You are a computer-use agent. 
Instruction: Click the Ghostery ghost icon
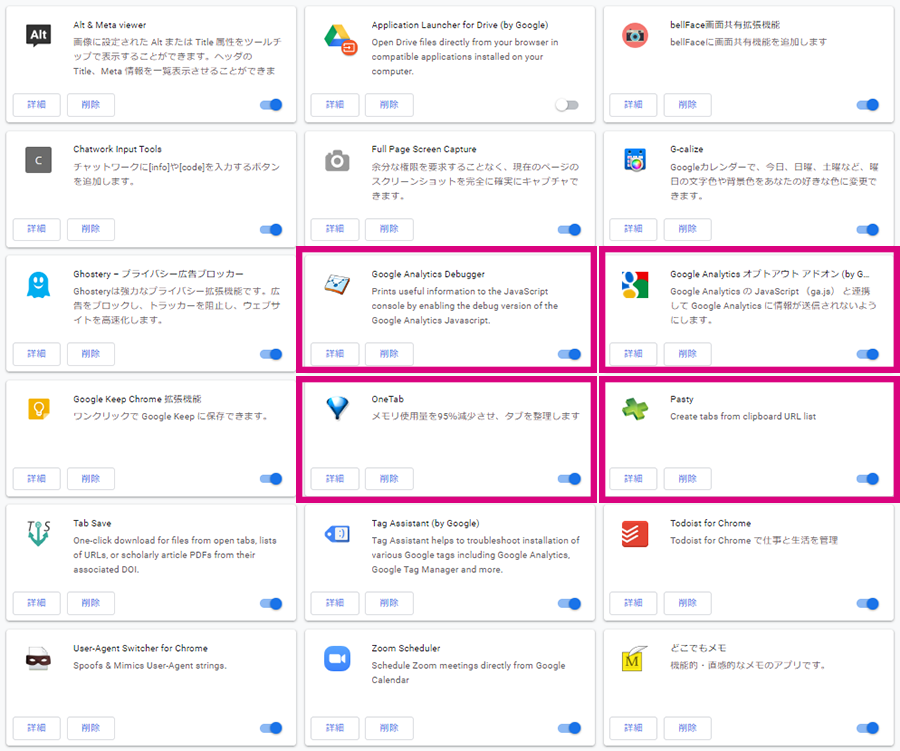click(x=38, y=285)
